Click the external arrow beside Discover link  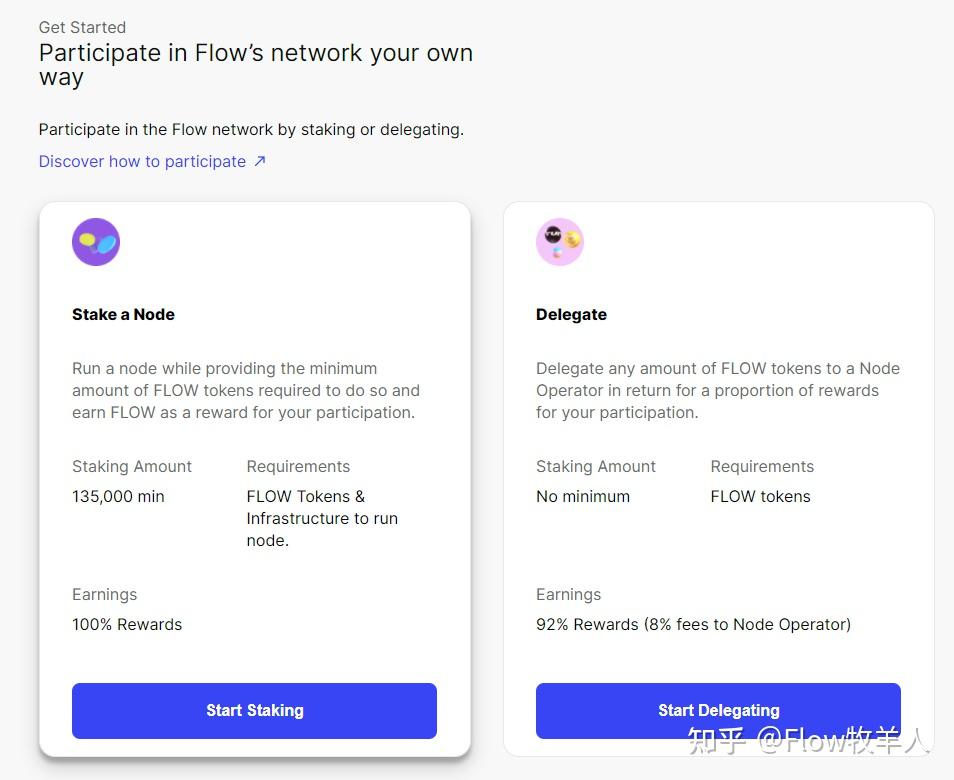[260, 161]
